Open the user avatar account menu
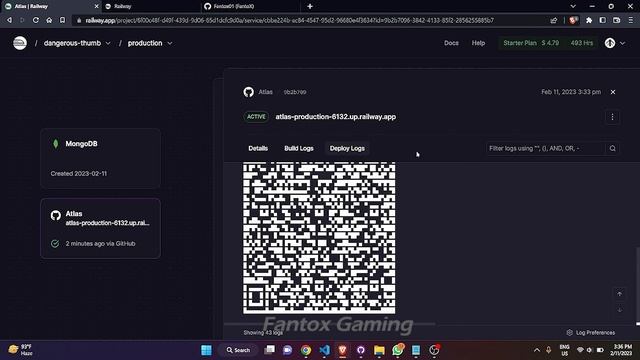Viewport: 640px width, 360px height. point(615,43)
